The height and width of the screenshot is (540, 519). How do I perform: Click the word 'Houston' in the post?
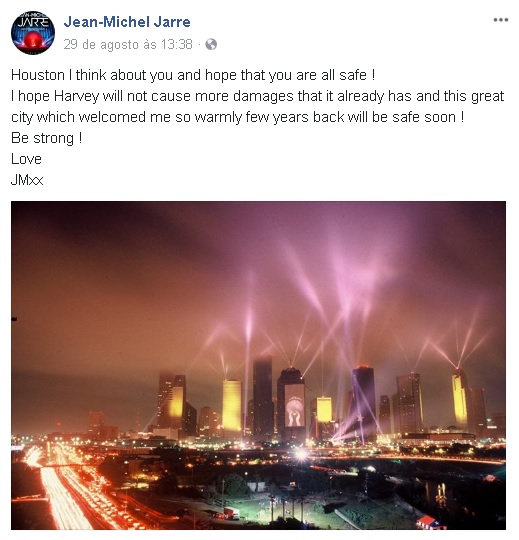[38, 75]
